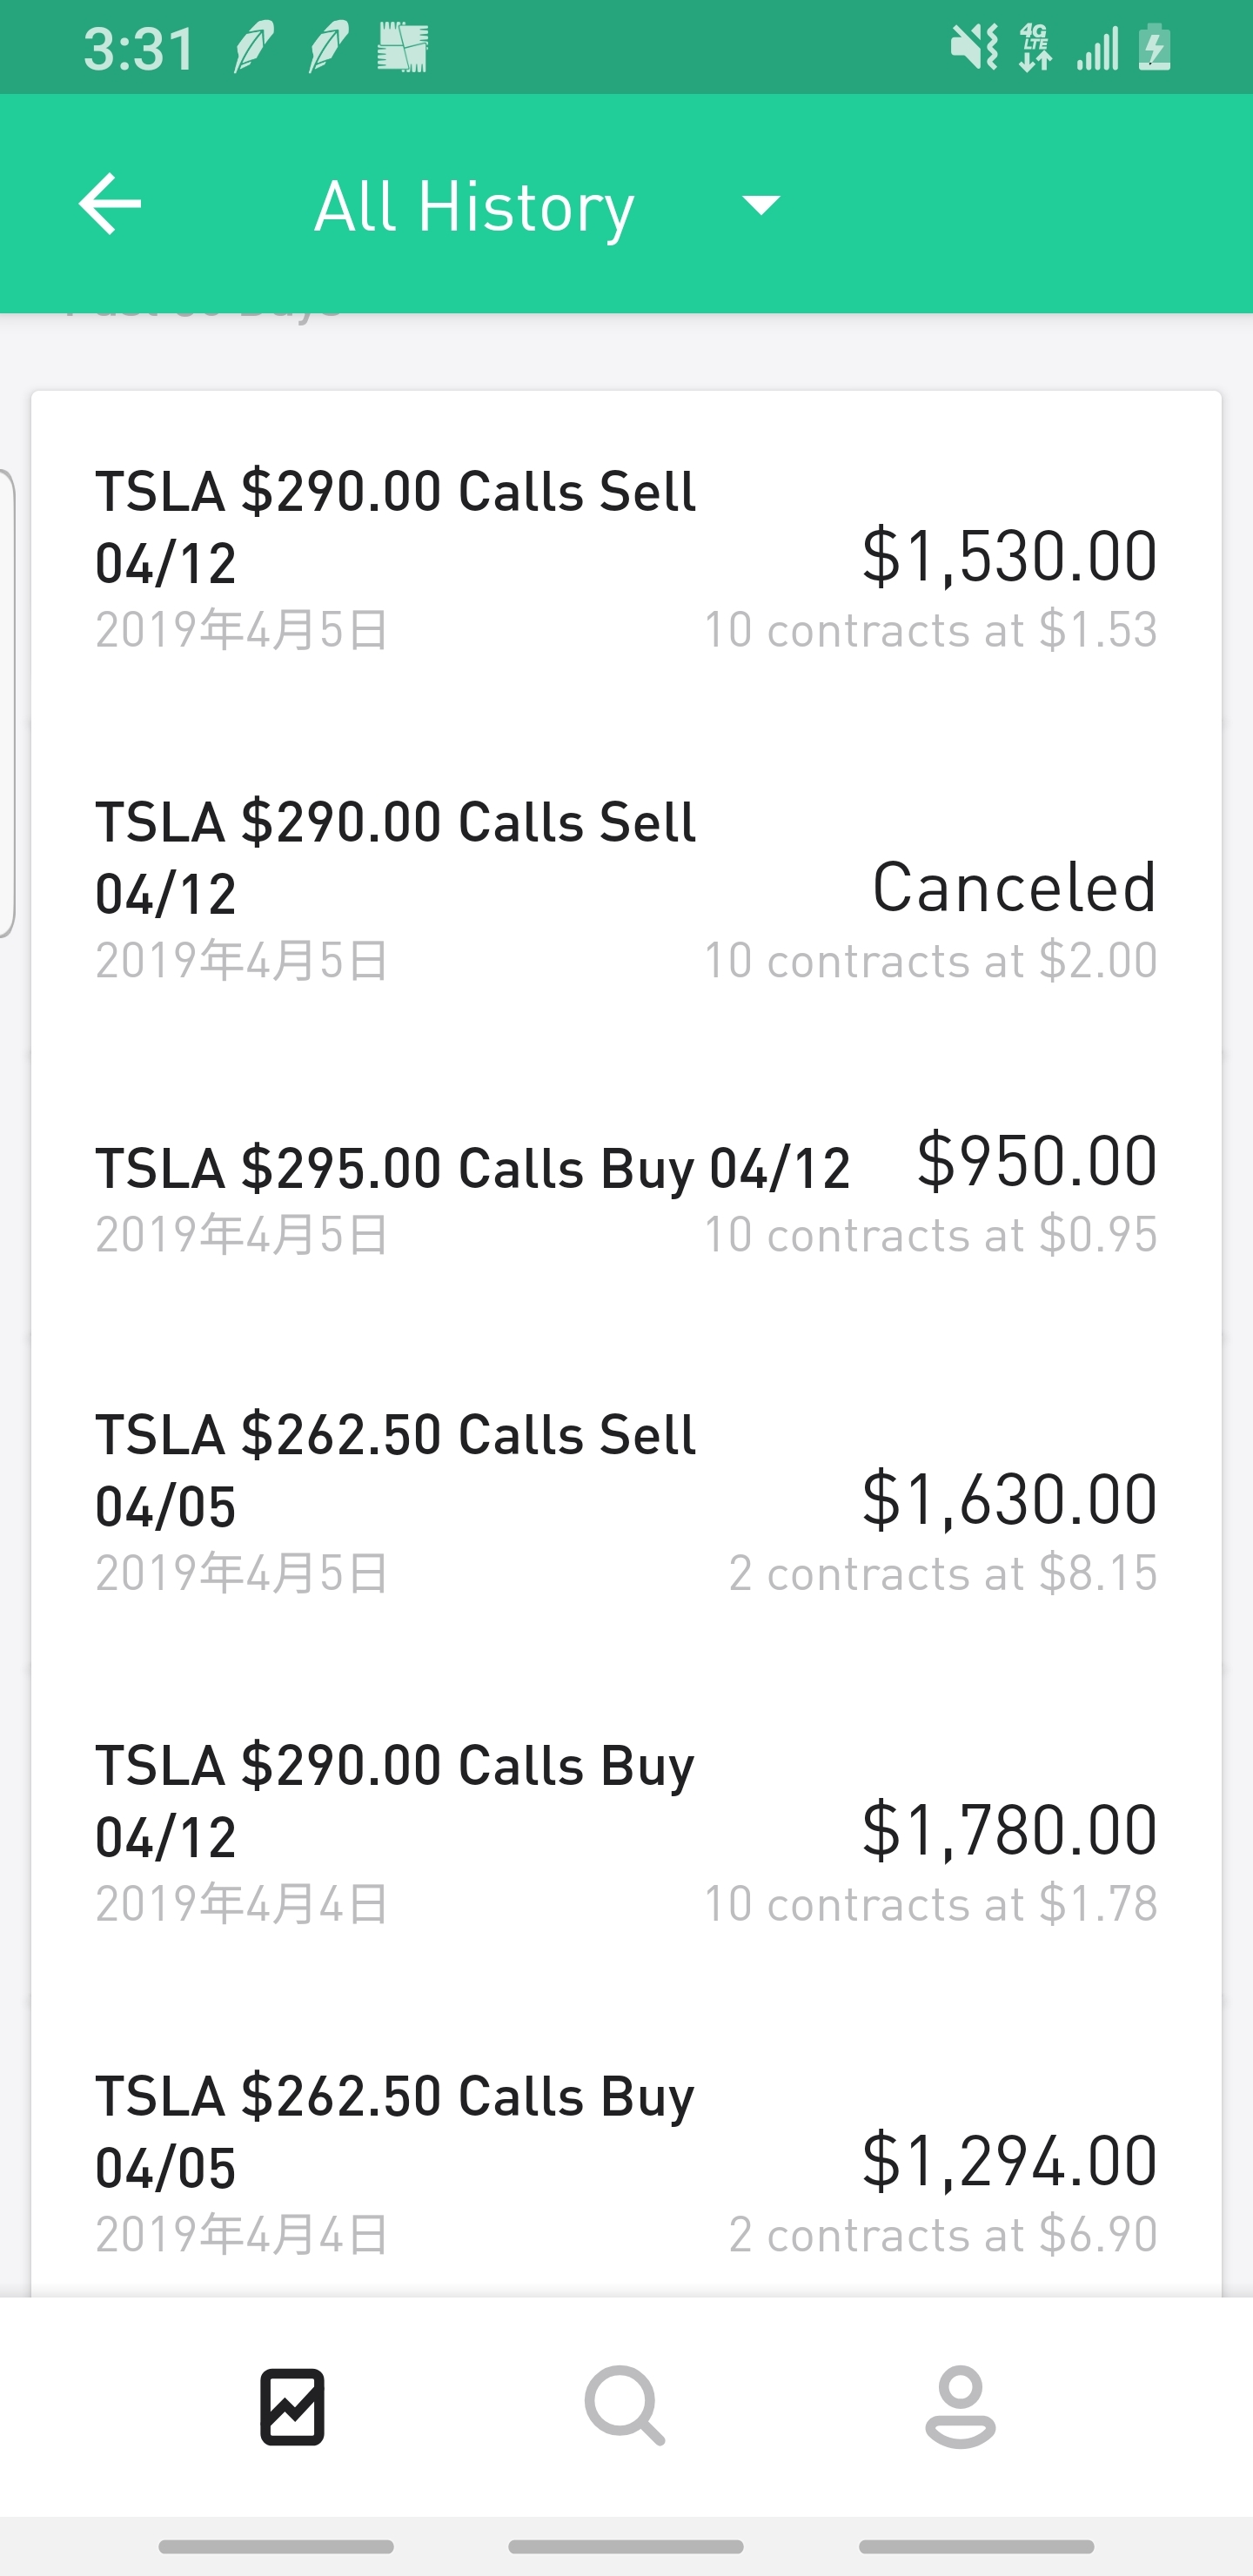
Task: Tap the muted sound status icon
Action: (973, 47)
